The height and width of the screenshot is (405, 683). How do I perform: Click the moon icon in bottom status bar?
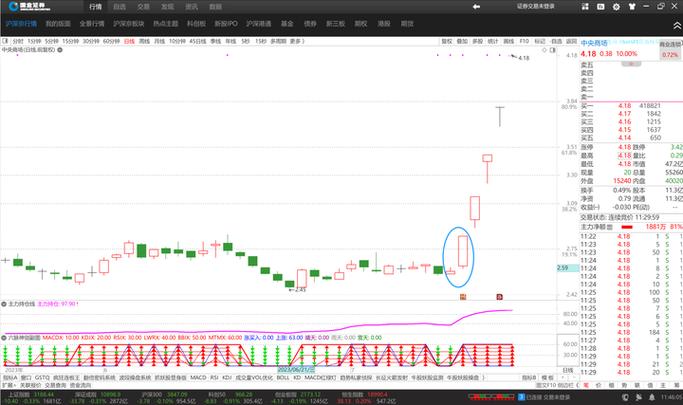(x=626, y=397)
